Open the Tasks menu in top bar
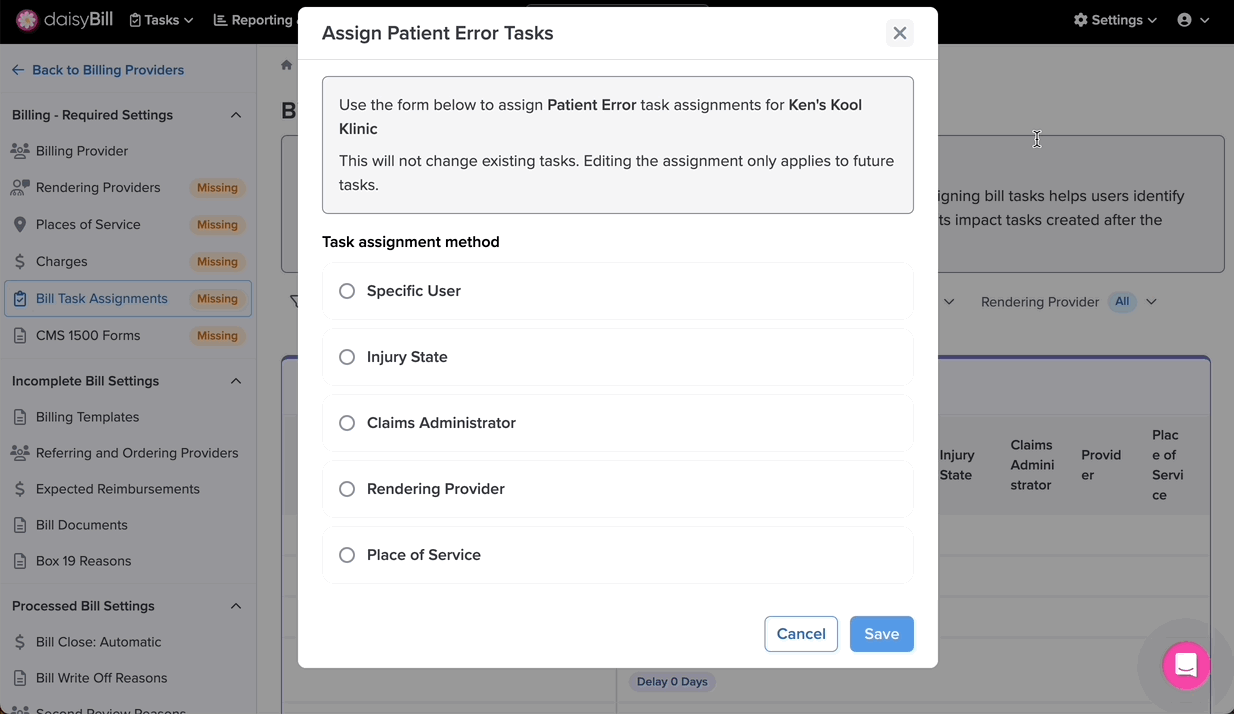The height and width of the screenshot is (714, 1234). (x=161, y=20)
